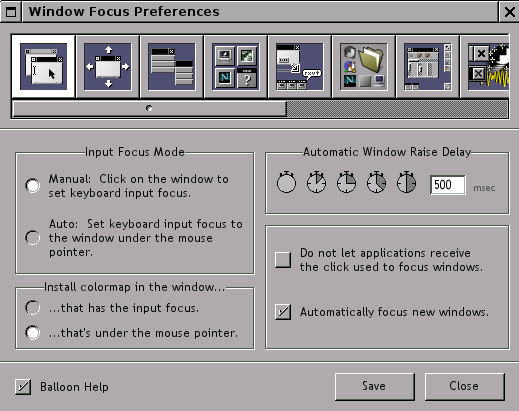
Task: Open the window movement arrows preferences icon
Action: click(107, 66)
